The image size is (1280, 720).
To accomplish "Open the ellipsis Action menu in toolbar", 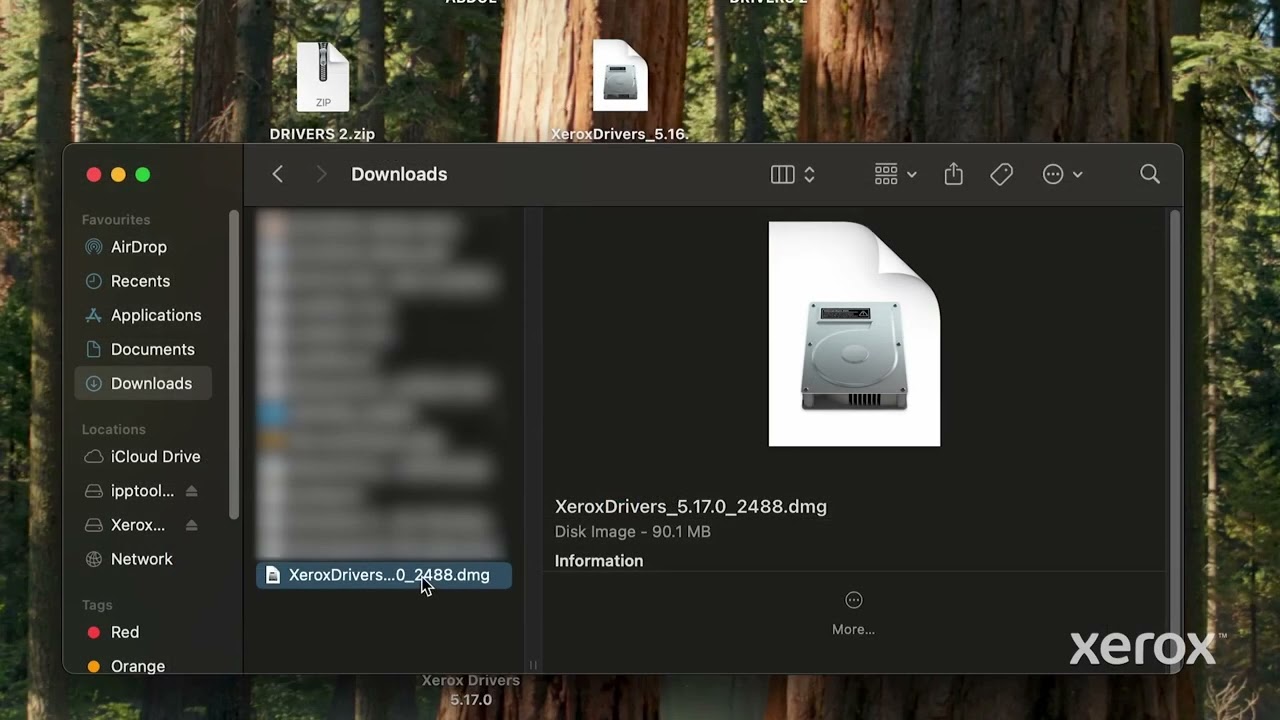I will point(1062,175).
